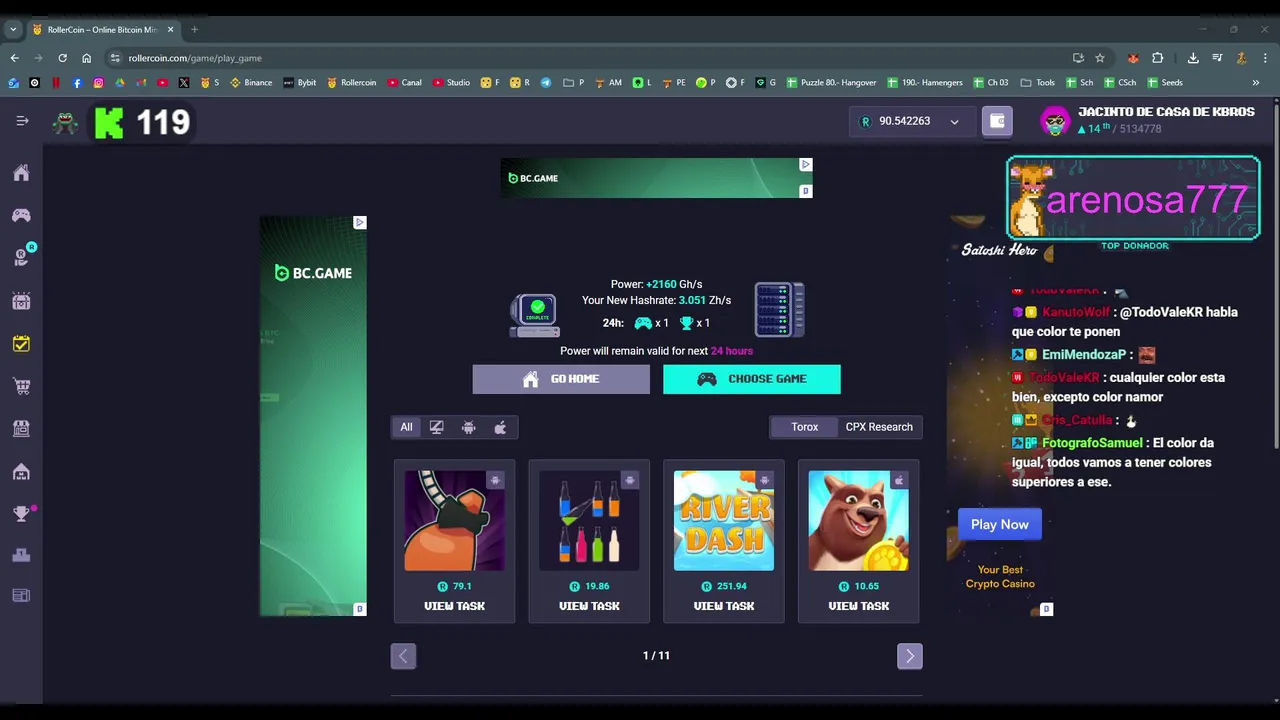Viewport: 1280px width, 720px height.
Task: Open the X (Twitter) bookmark icon
Action: coord(184,83)
